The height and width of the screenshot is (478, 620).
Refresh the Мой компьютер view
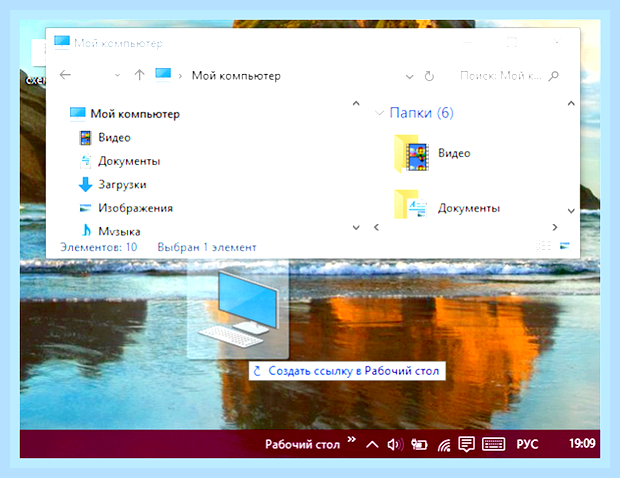pos(429,76)
